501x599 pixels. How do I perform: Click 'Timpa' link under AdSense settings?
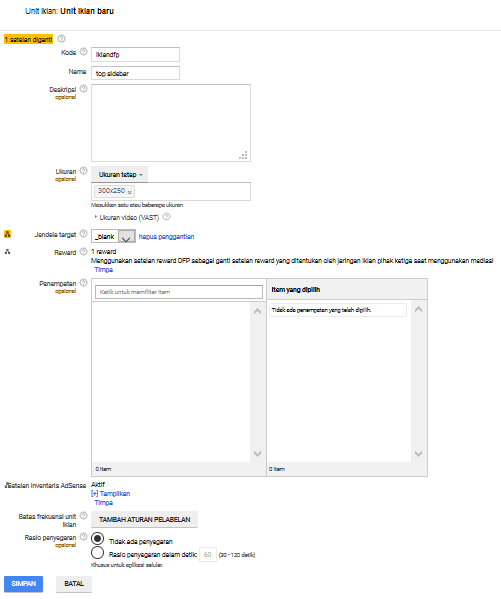(104, 503)
